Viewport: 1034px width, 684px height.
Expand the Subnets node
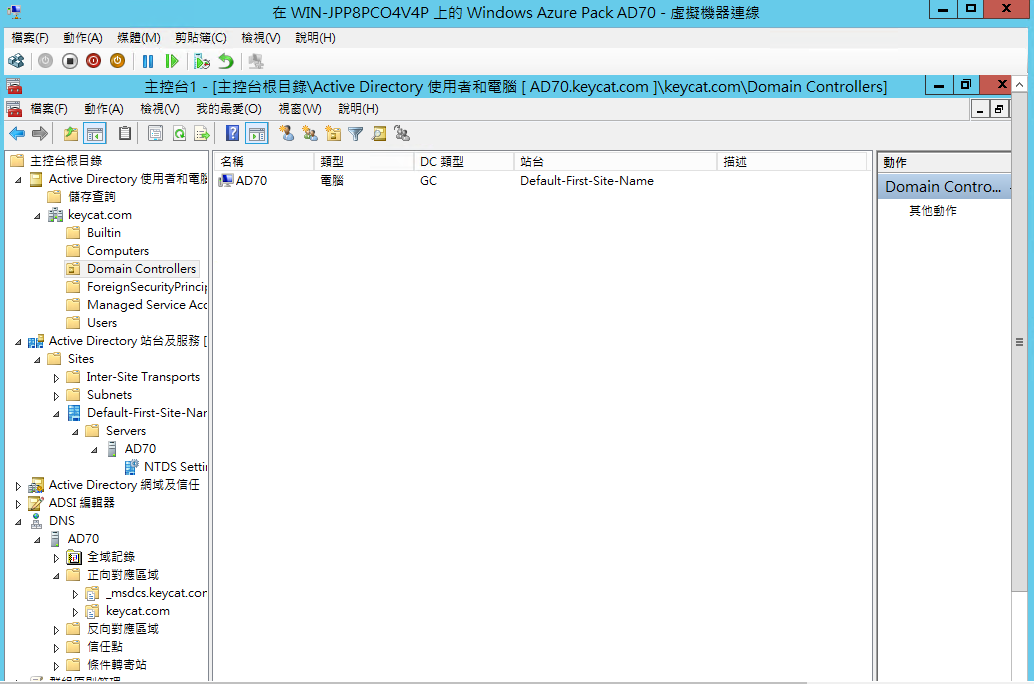[56, 396]
